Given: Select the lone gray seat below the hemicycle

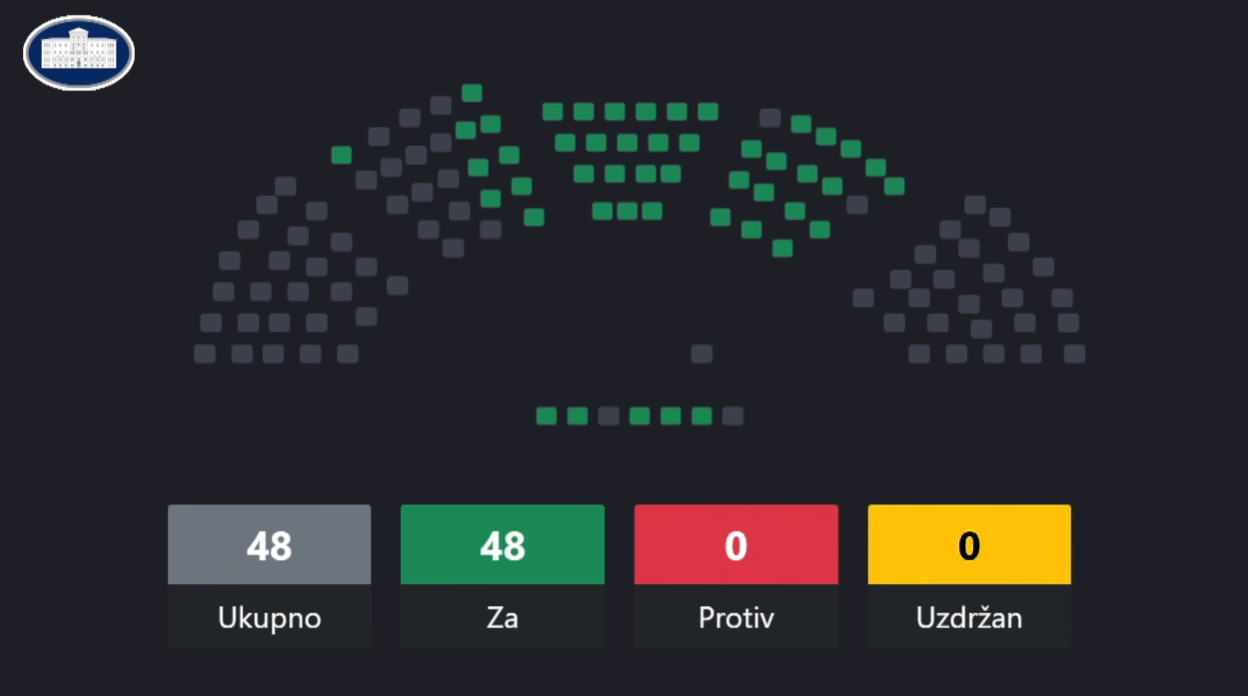Looking at the screenshot, I should click(702, 353).
